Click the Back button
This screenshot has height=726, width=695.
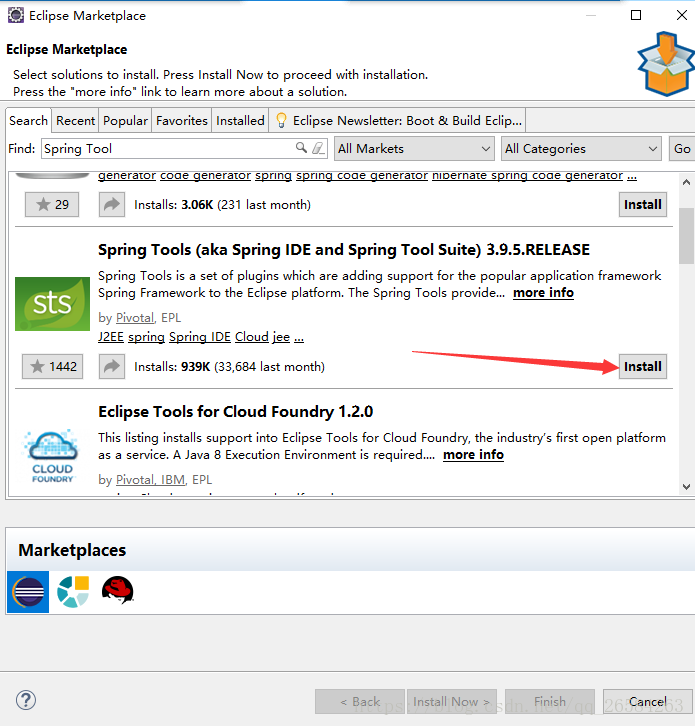(x=360, y=702)
